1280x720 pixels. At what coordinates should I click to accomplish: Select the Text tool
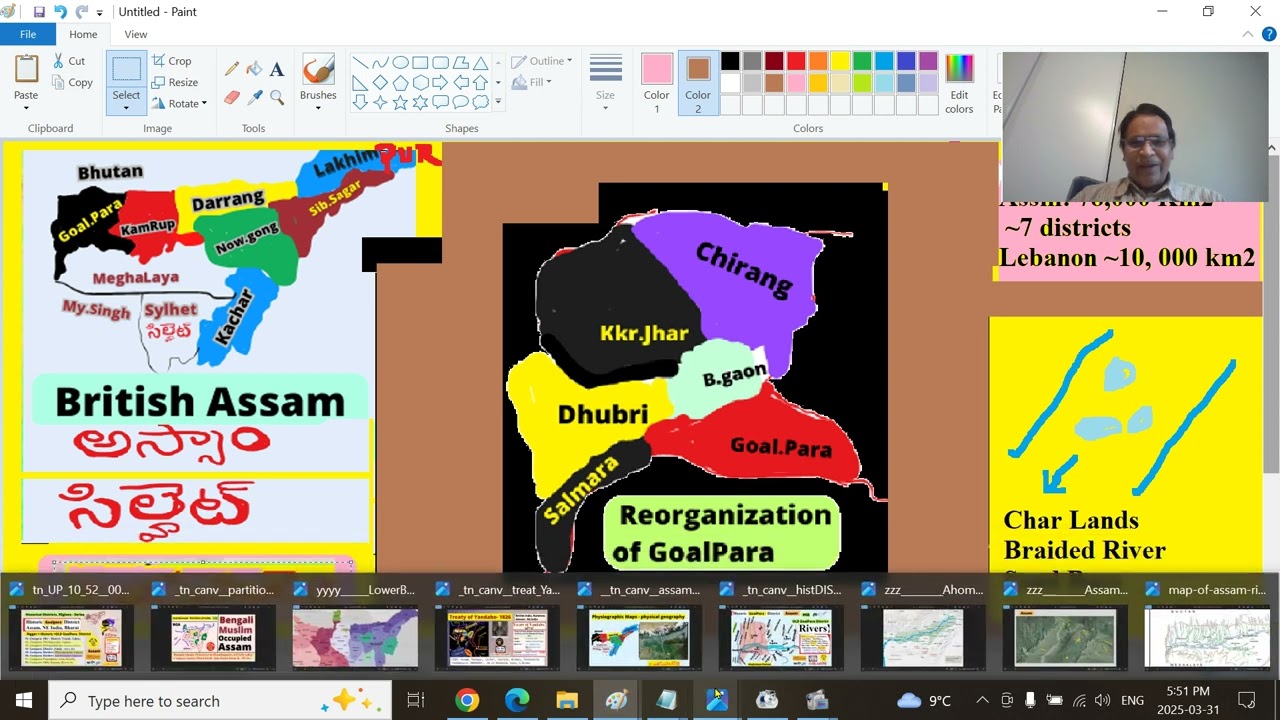click(x=277, y=69)
